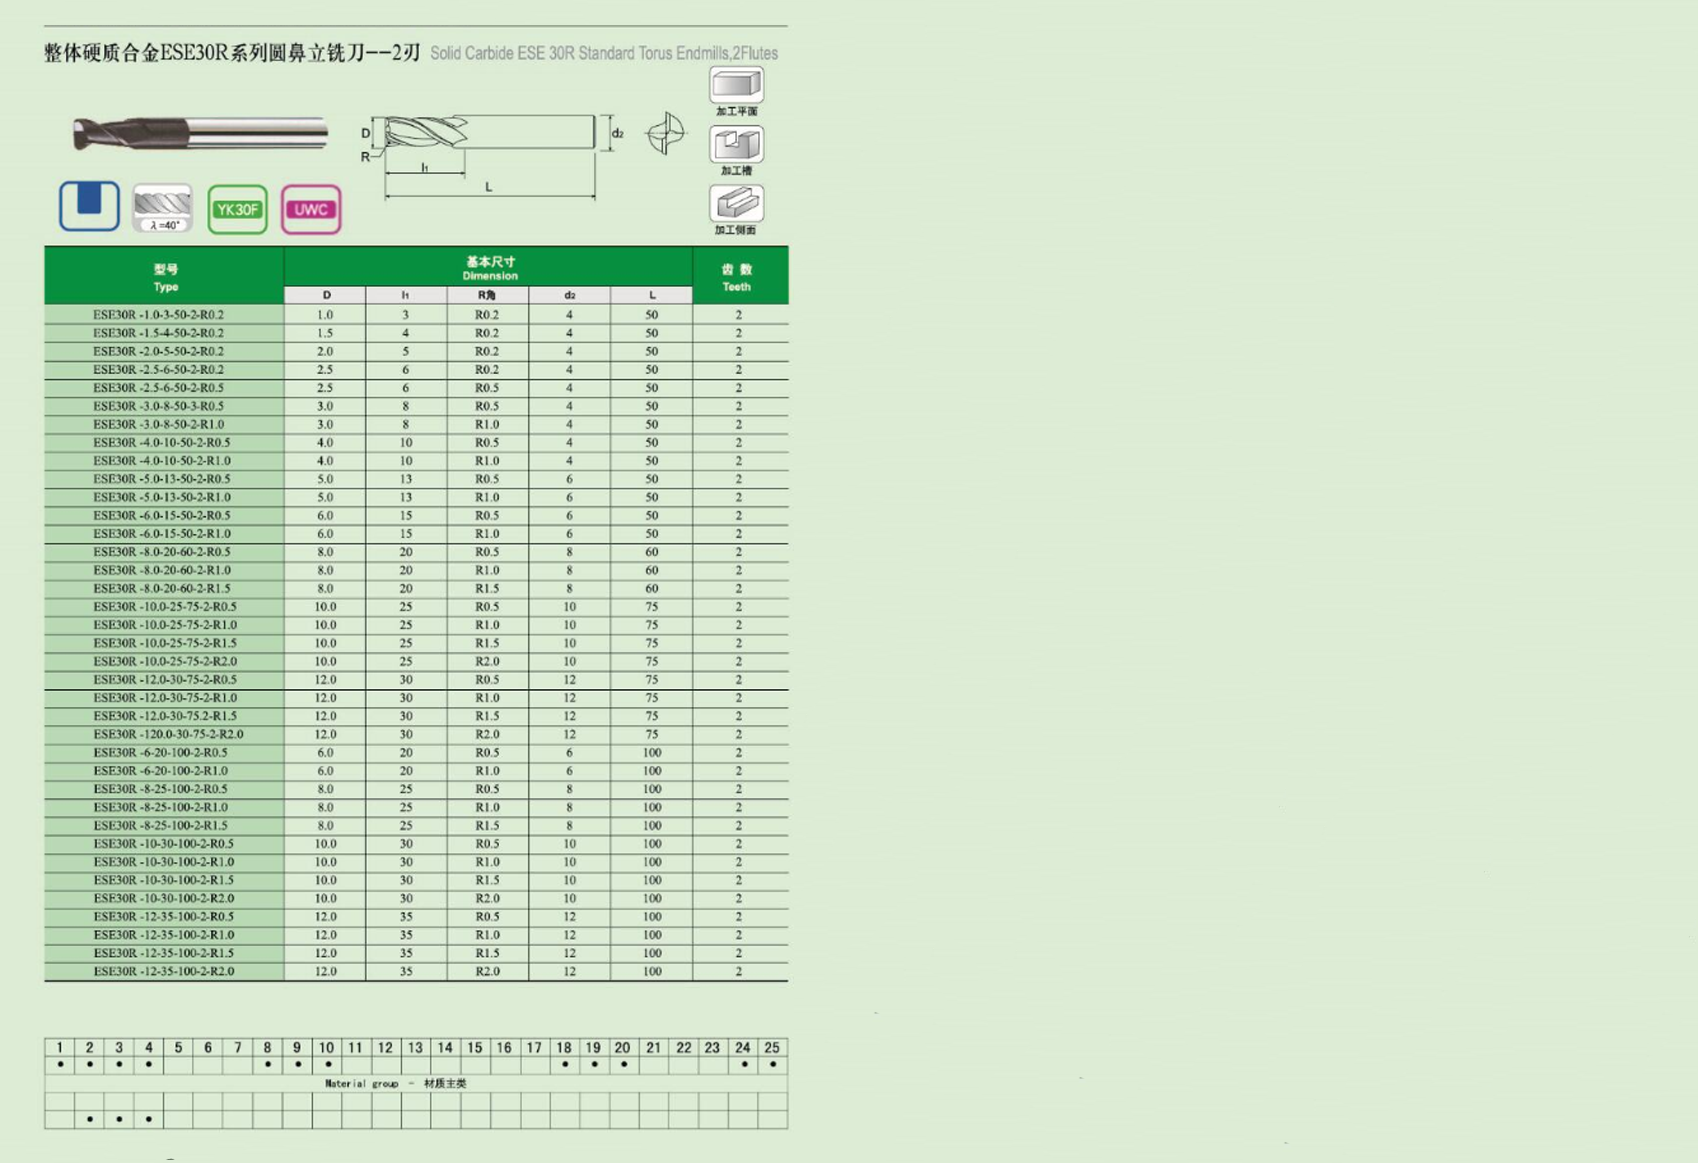Click the Teeth column header
Image resolution: width=1698 pixels, height=1163 pixels.
coord(737,277)
